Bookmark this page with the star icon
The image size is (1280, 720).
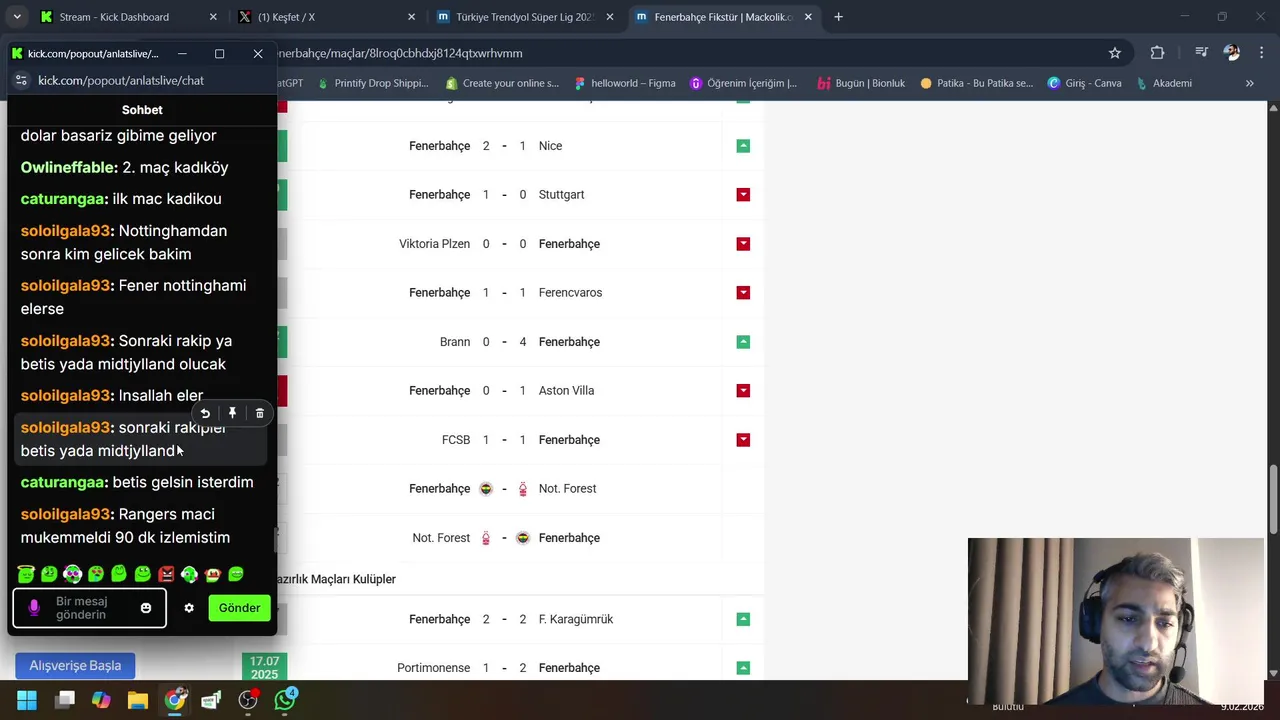point(1115,53)
